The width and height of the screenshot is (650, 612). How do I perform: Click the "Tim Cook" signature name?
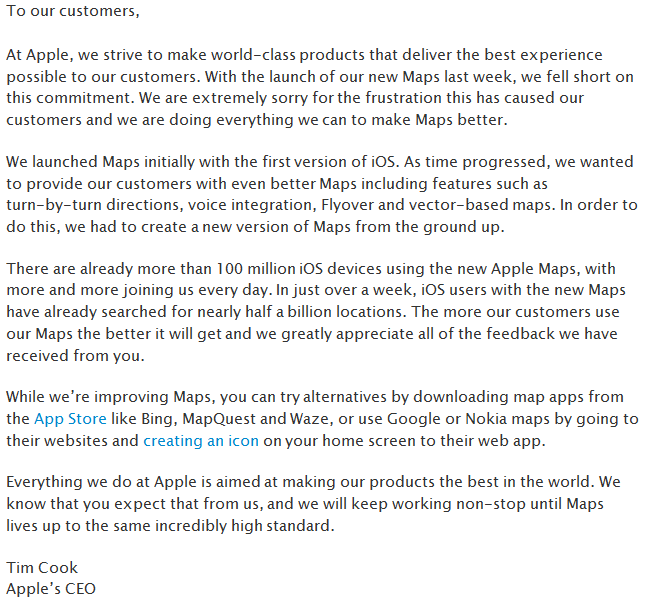(41, 567)
